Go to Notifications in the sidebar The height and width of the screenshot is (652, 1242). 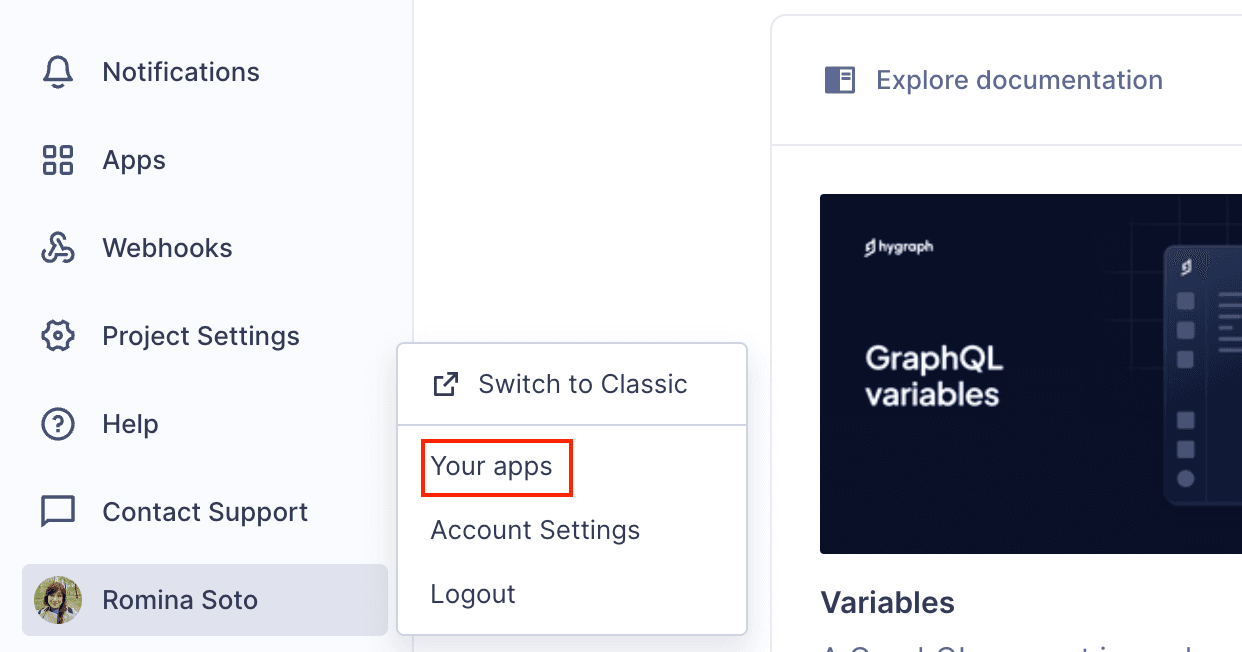181,72
